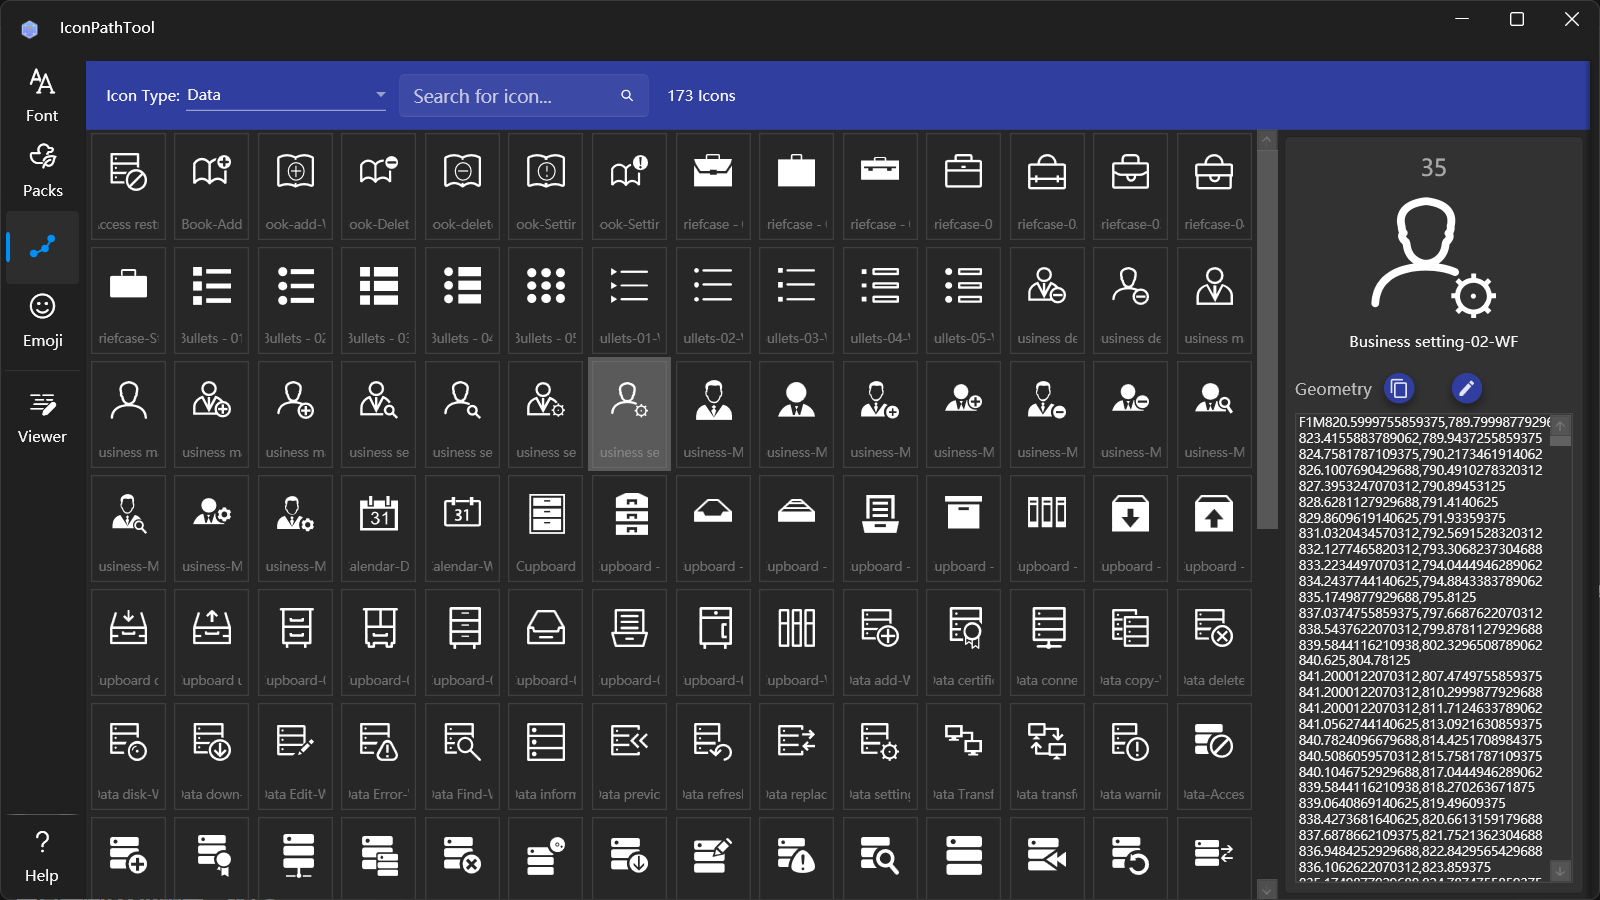The height and width of the screenshot is (900, 1600).
Task: Open the Icon Type dropdown
Action: click(285, 95)
